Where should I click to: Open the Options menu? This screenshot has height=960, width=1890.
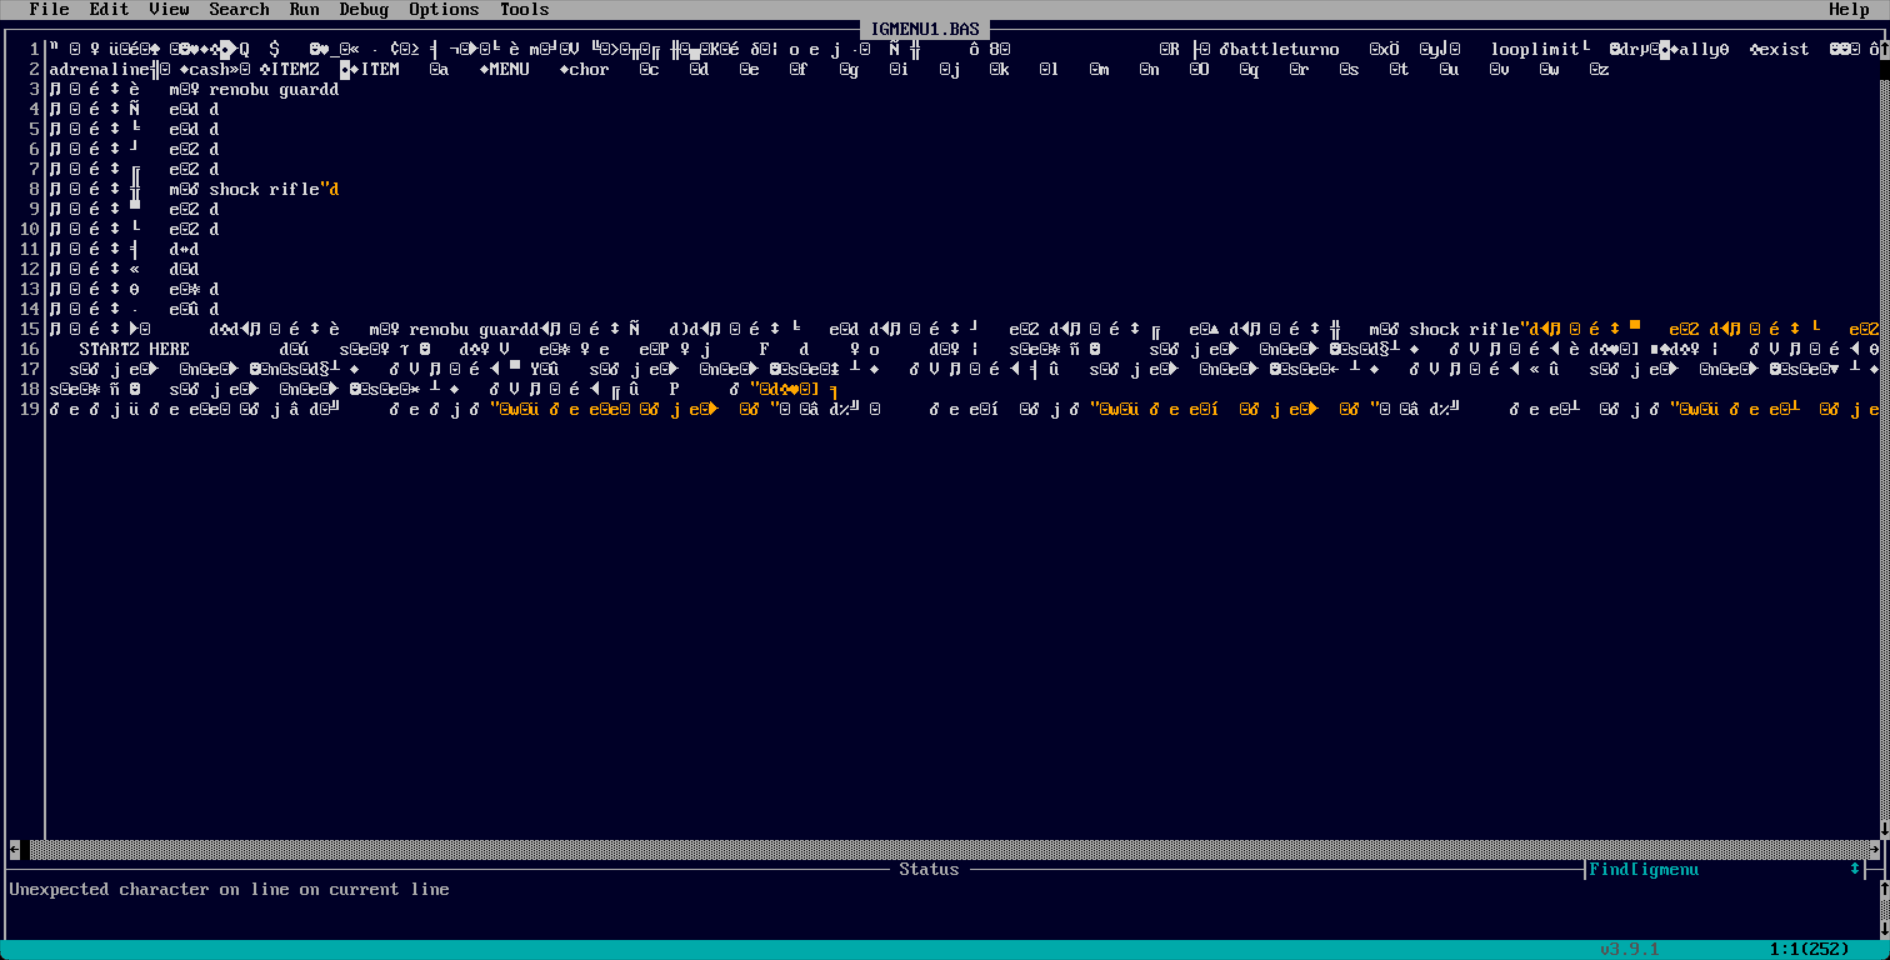[444, 9]
